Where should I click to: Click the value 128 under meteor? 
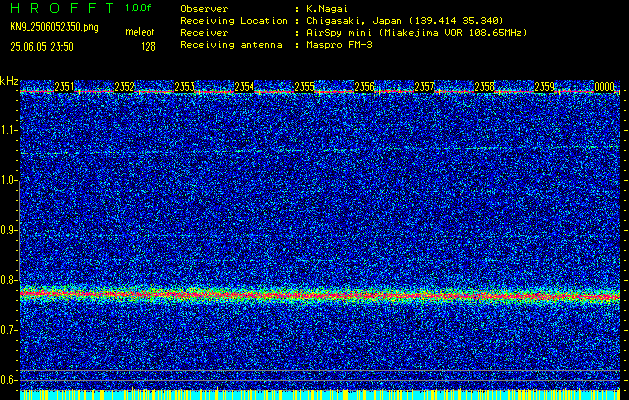[x=148, y=47]
